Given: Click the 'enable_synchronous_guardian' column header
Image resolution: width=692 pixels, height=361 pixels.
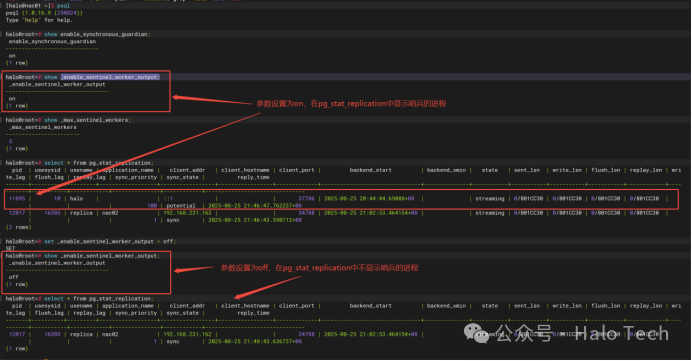Looking at the screenshot, I should (x=52, y=41).
